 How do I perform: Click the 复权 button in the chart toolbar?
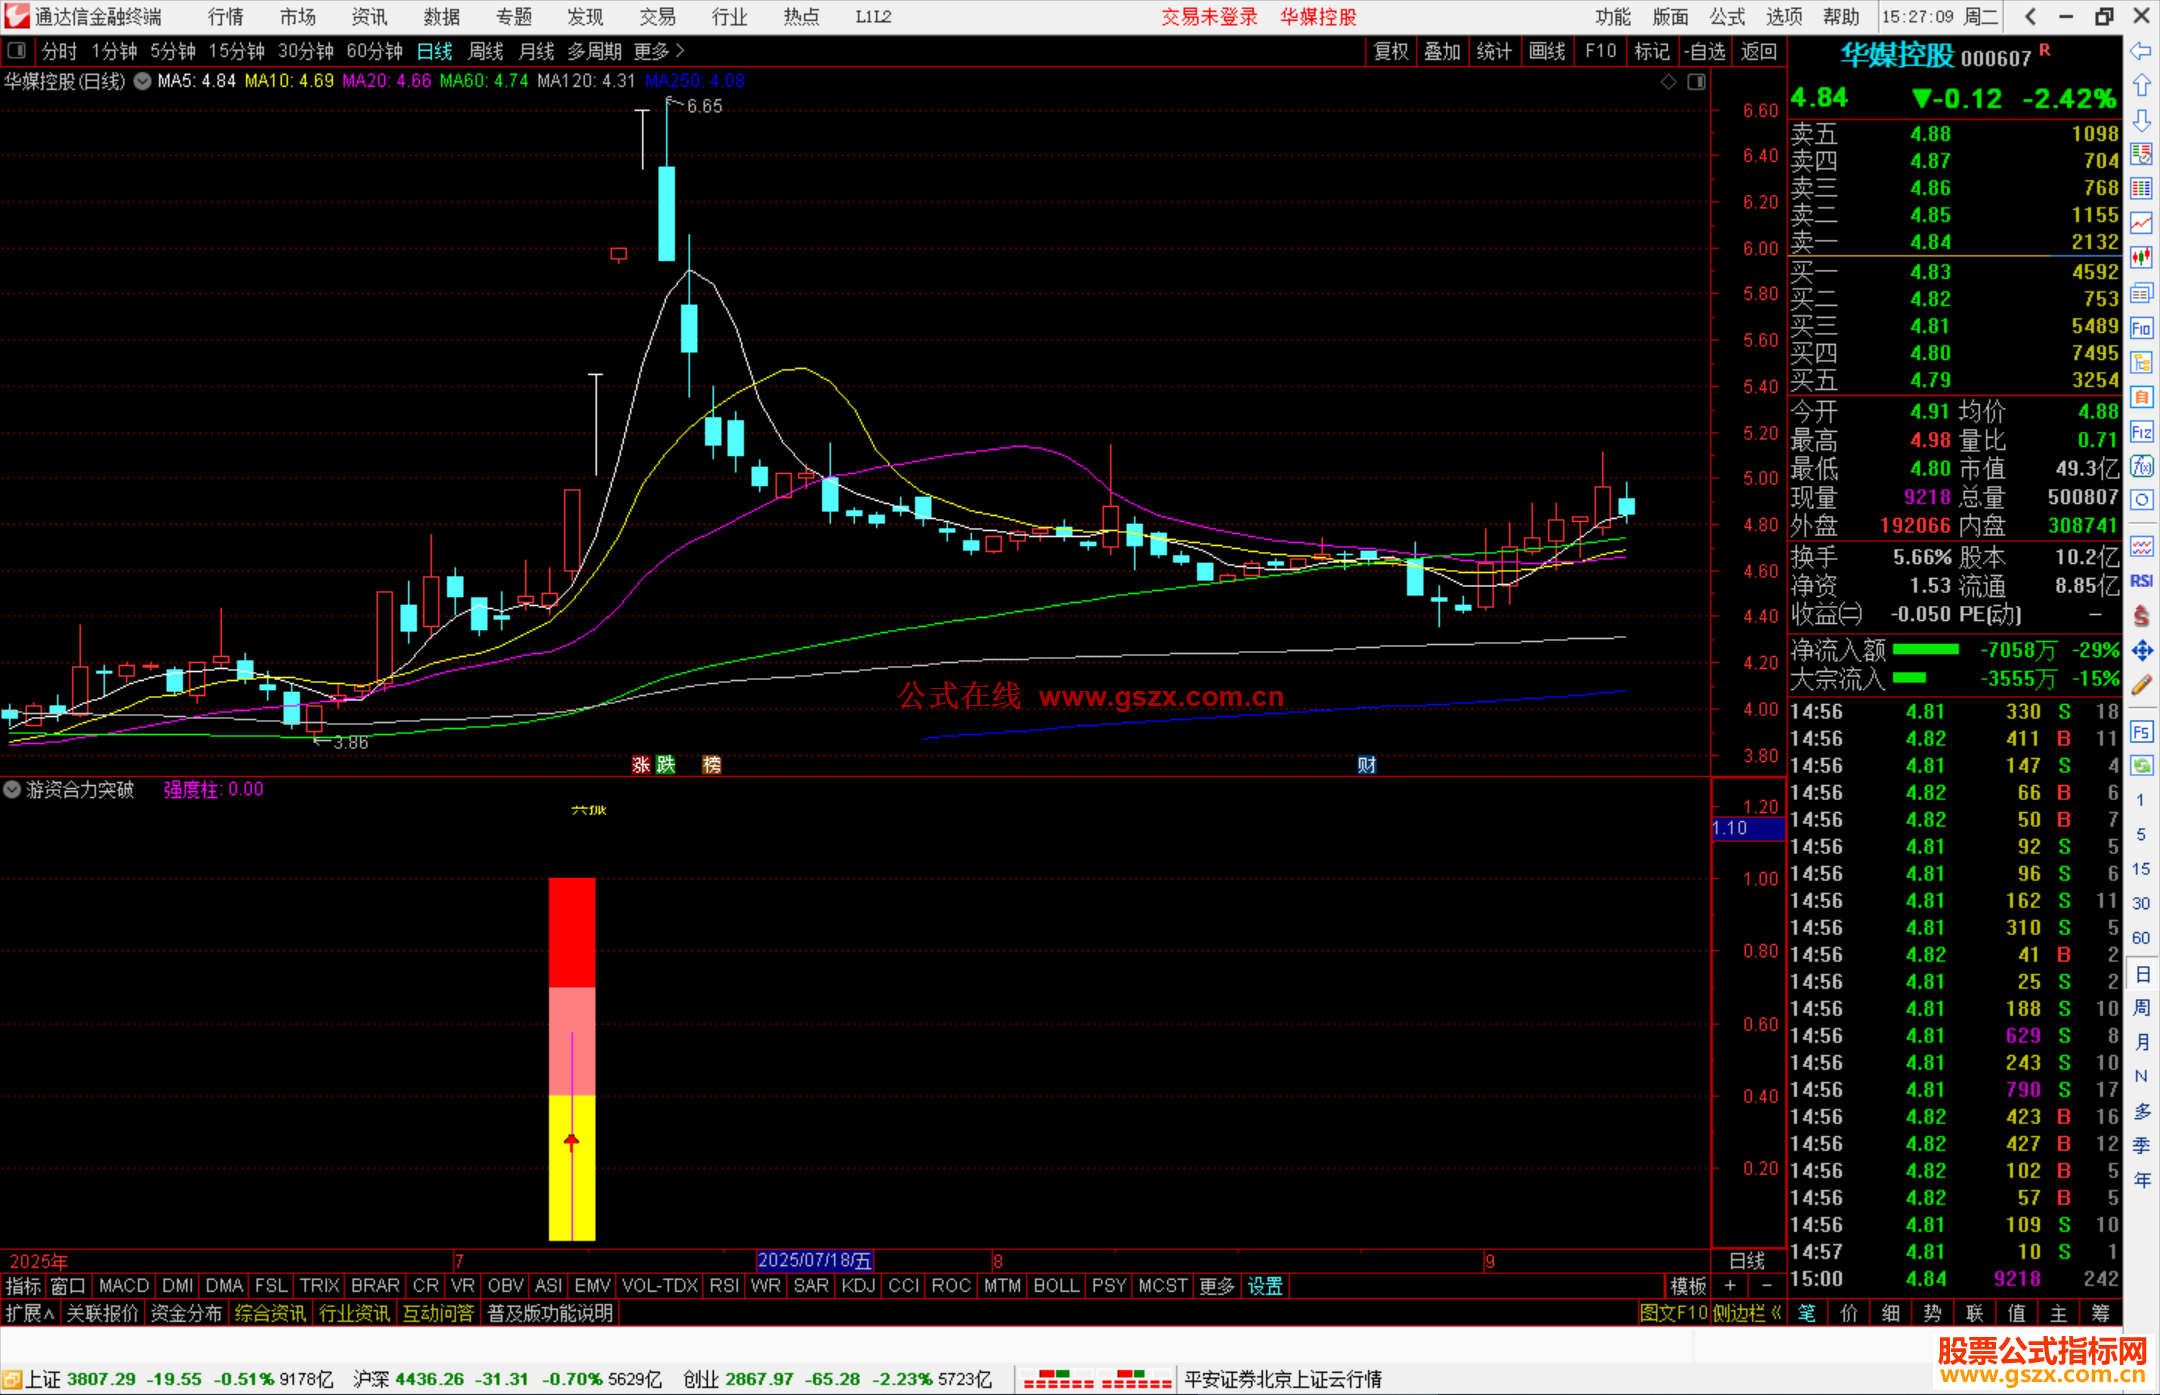point(1391,51)
